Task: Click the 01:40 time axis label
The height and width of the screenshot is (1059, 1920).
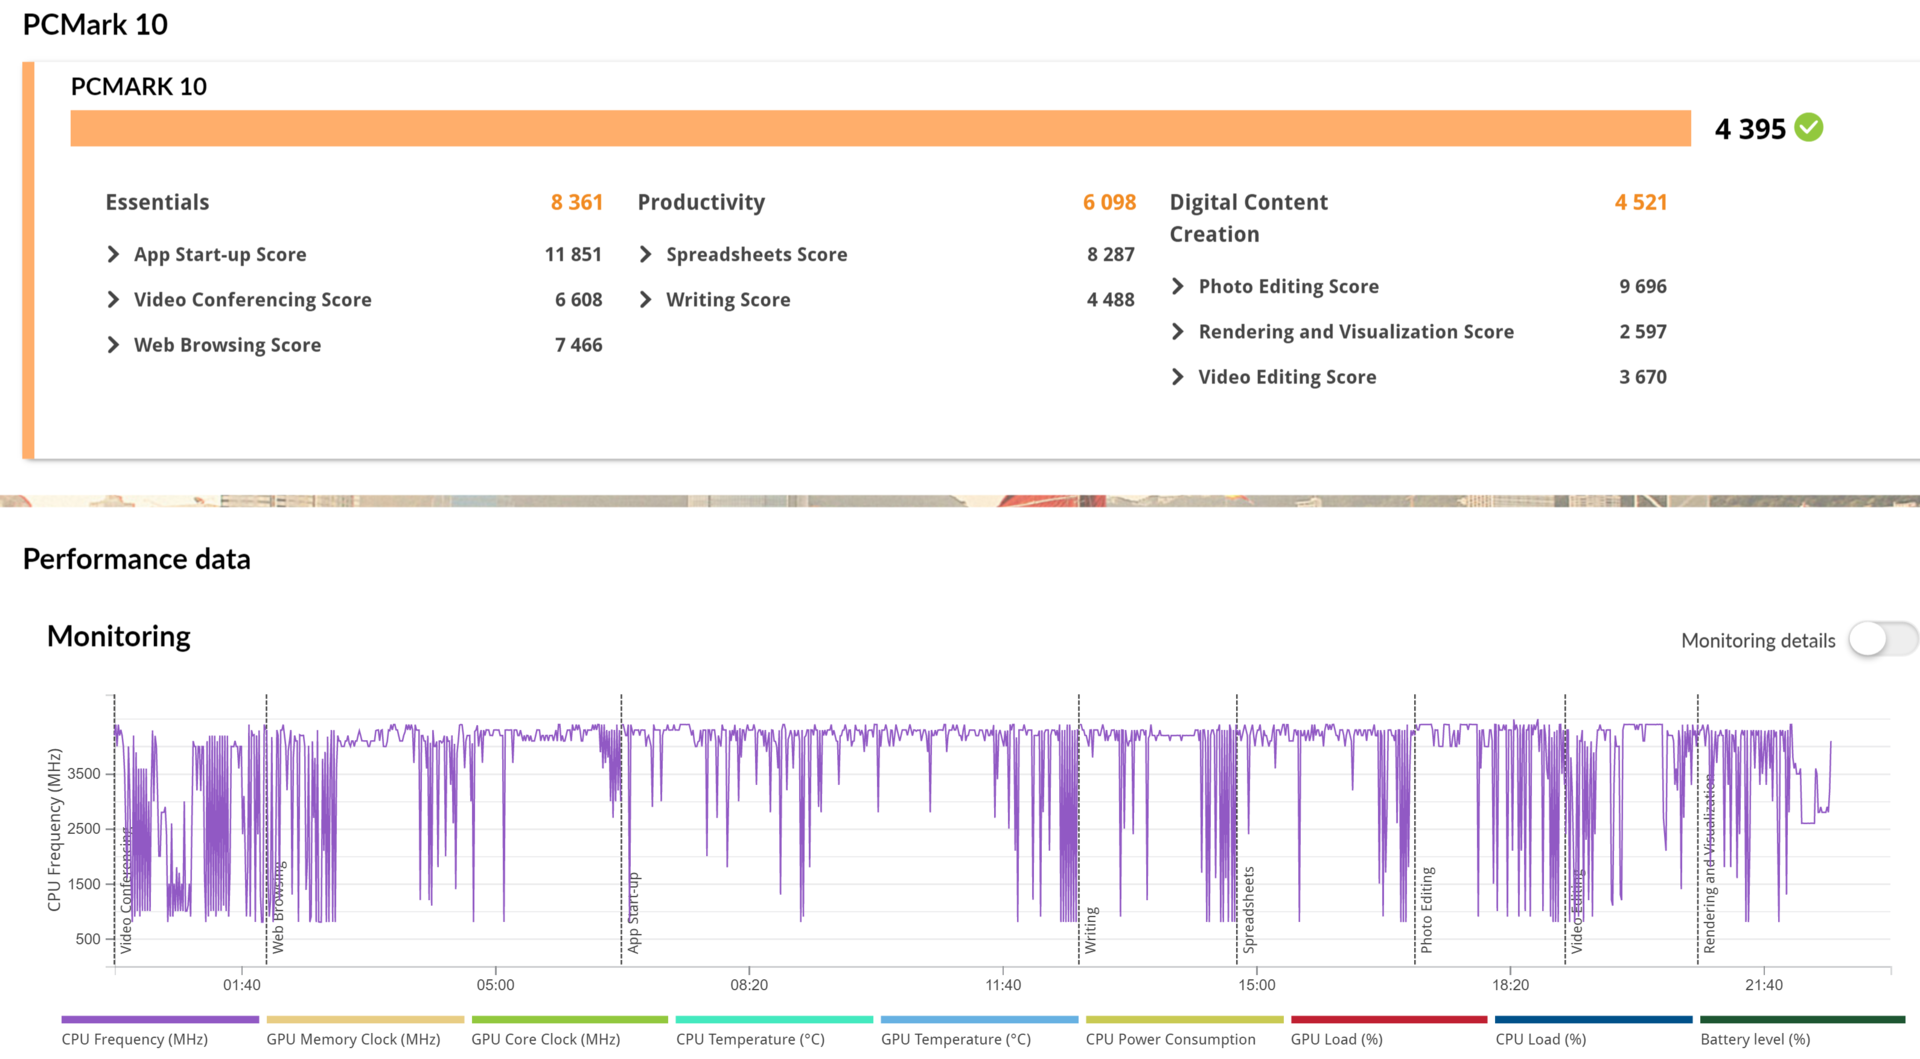Action: (242, 985)
